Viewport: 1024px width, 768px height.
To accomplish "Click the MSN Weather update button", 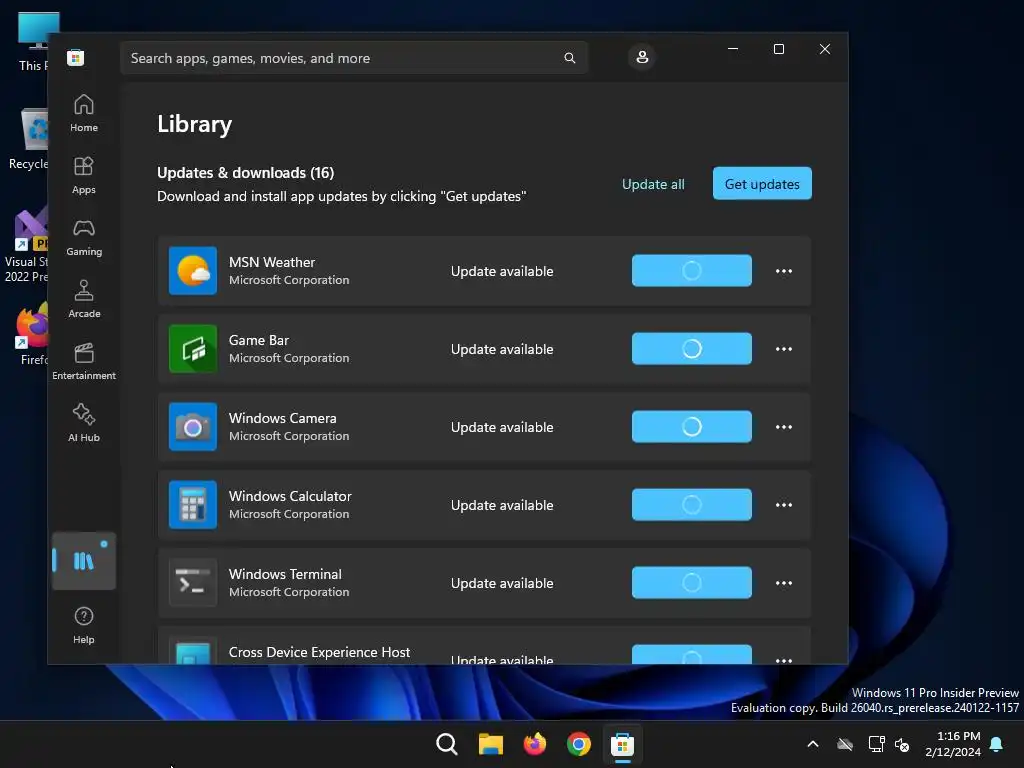I will point(692,270).
